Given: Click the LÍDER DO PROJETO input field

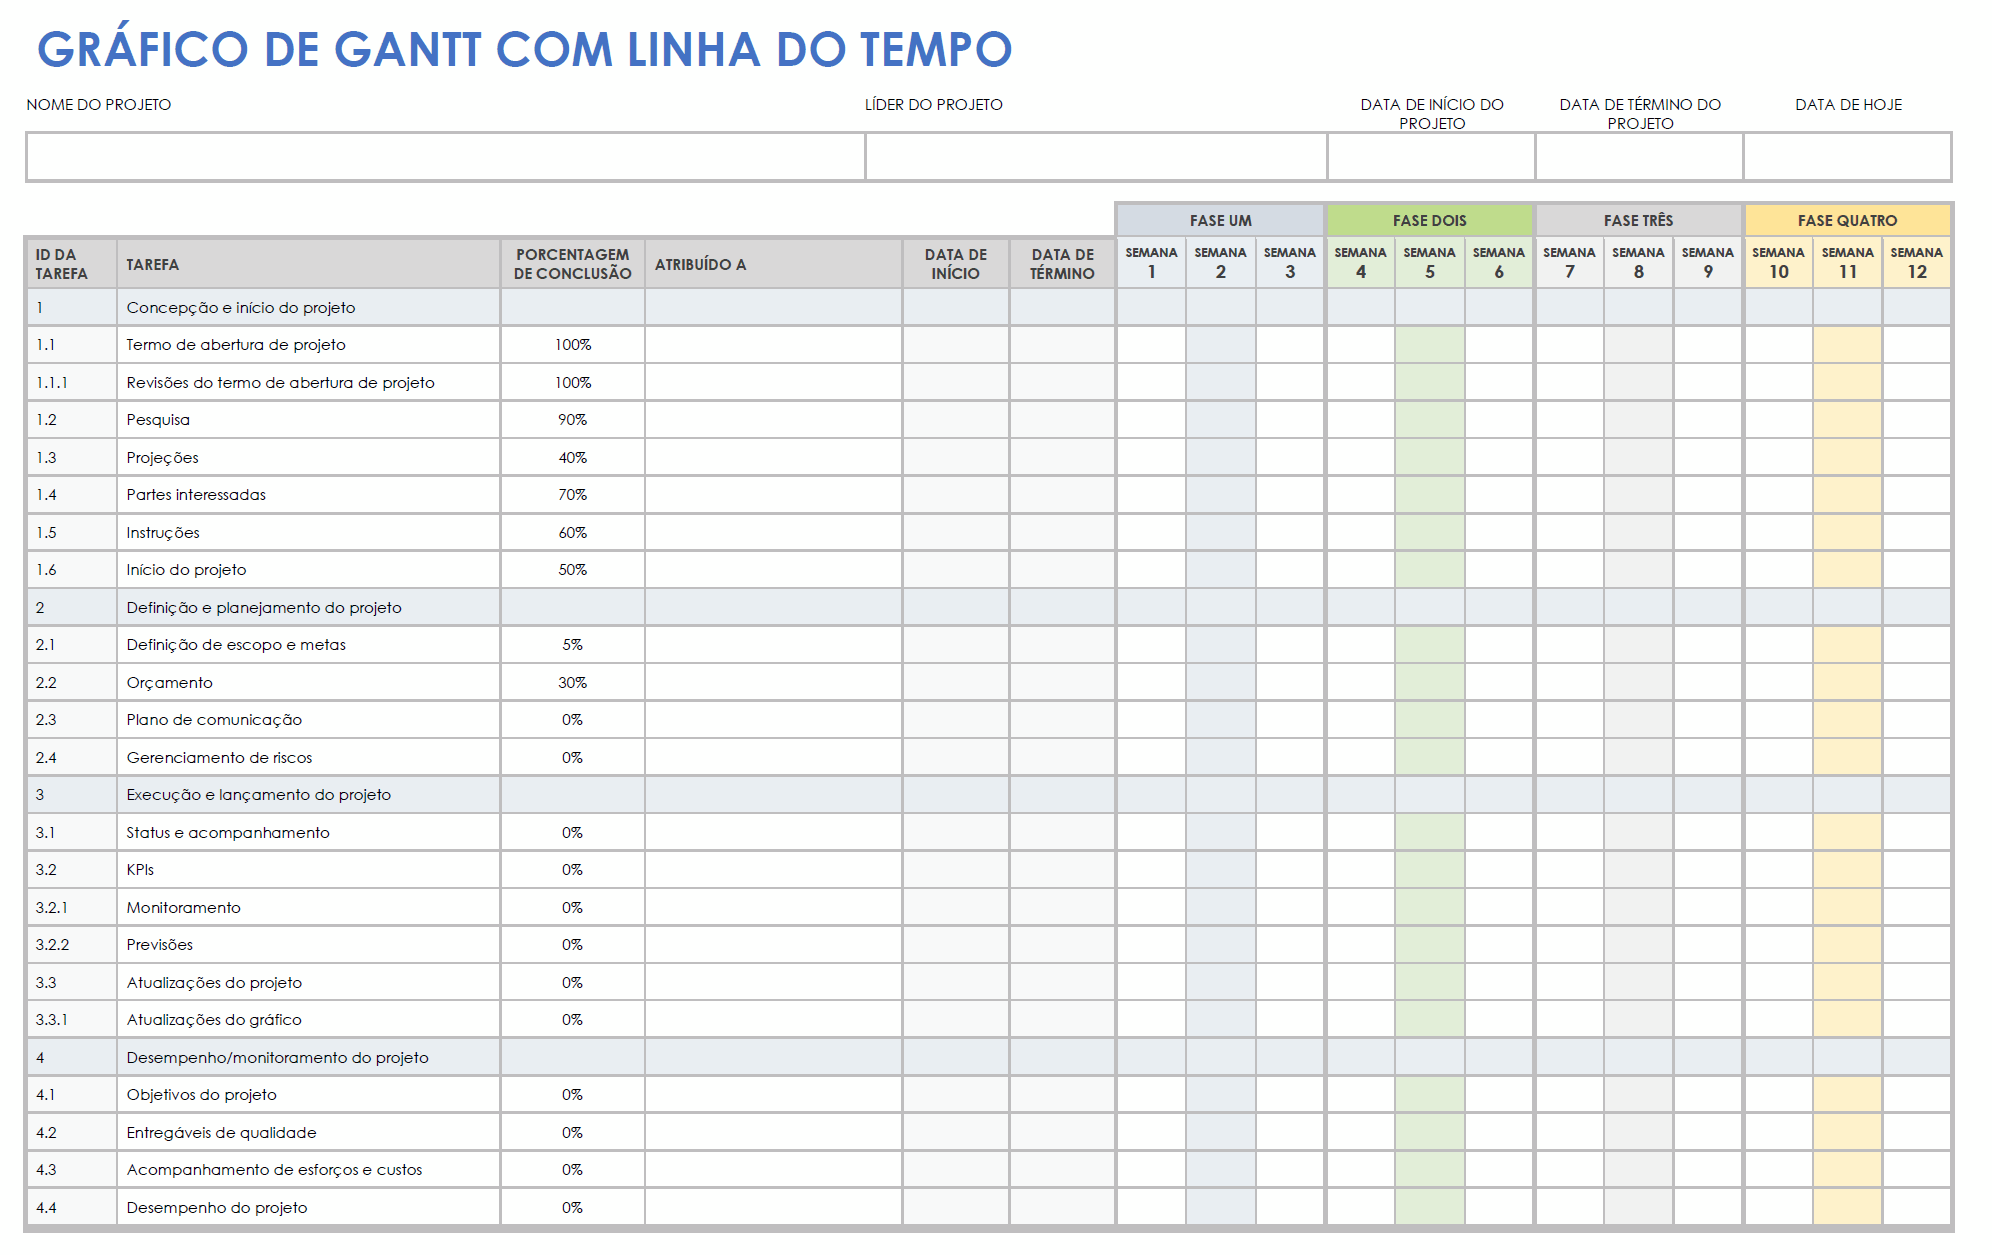Looking at the screenshot, I should click(x=1096, y=157).
